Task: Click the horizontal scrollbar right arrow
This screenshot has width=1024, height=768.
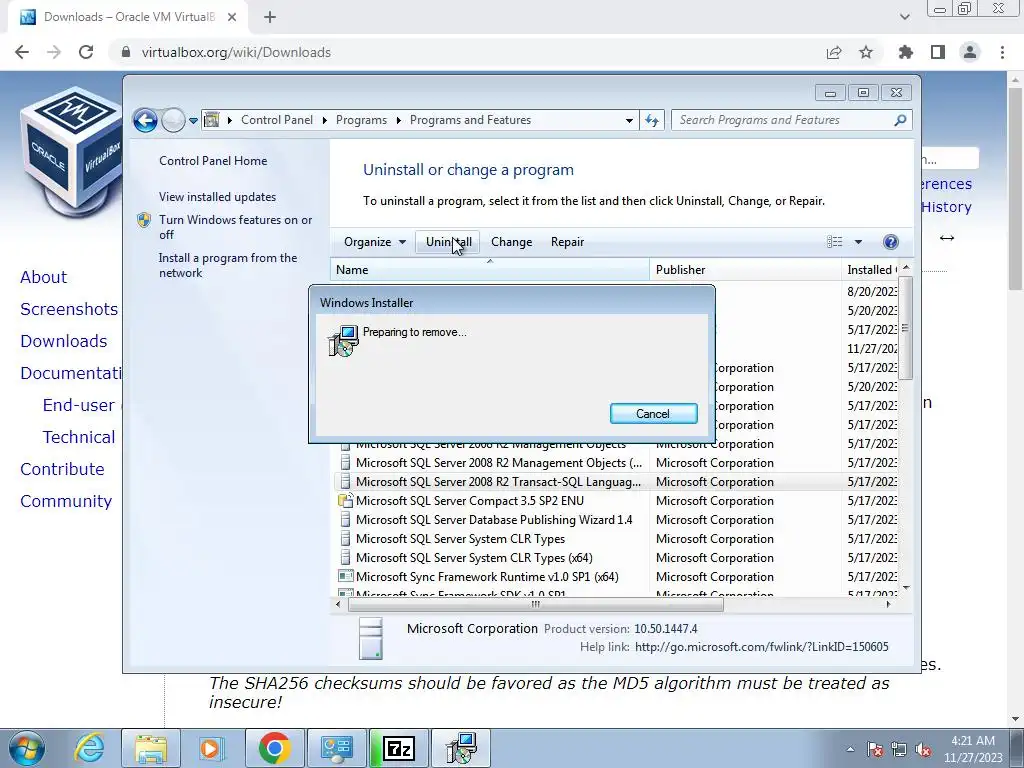Action: [888, 605]
